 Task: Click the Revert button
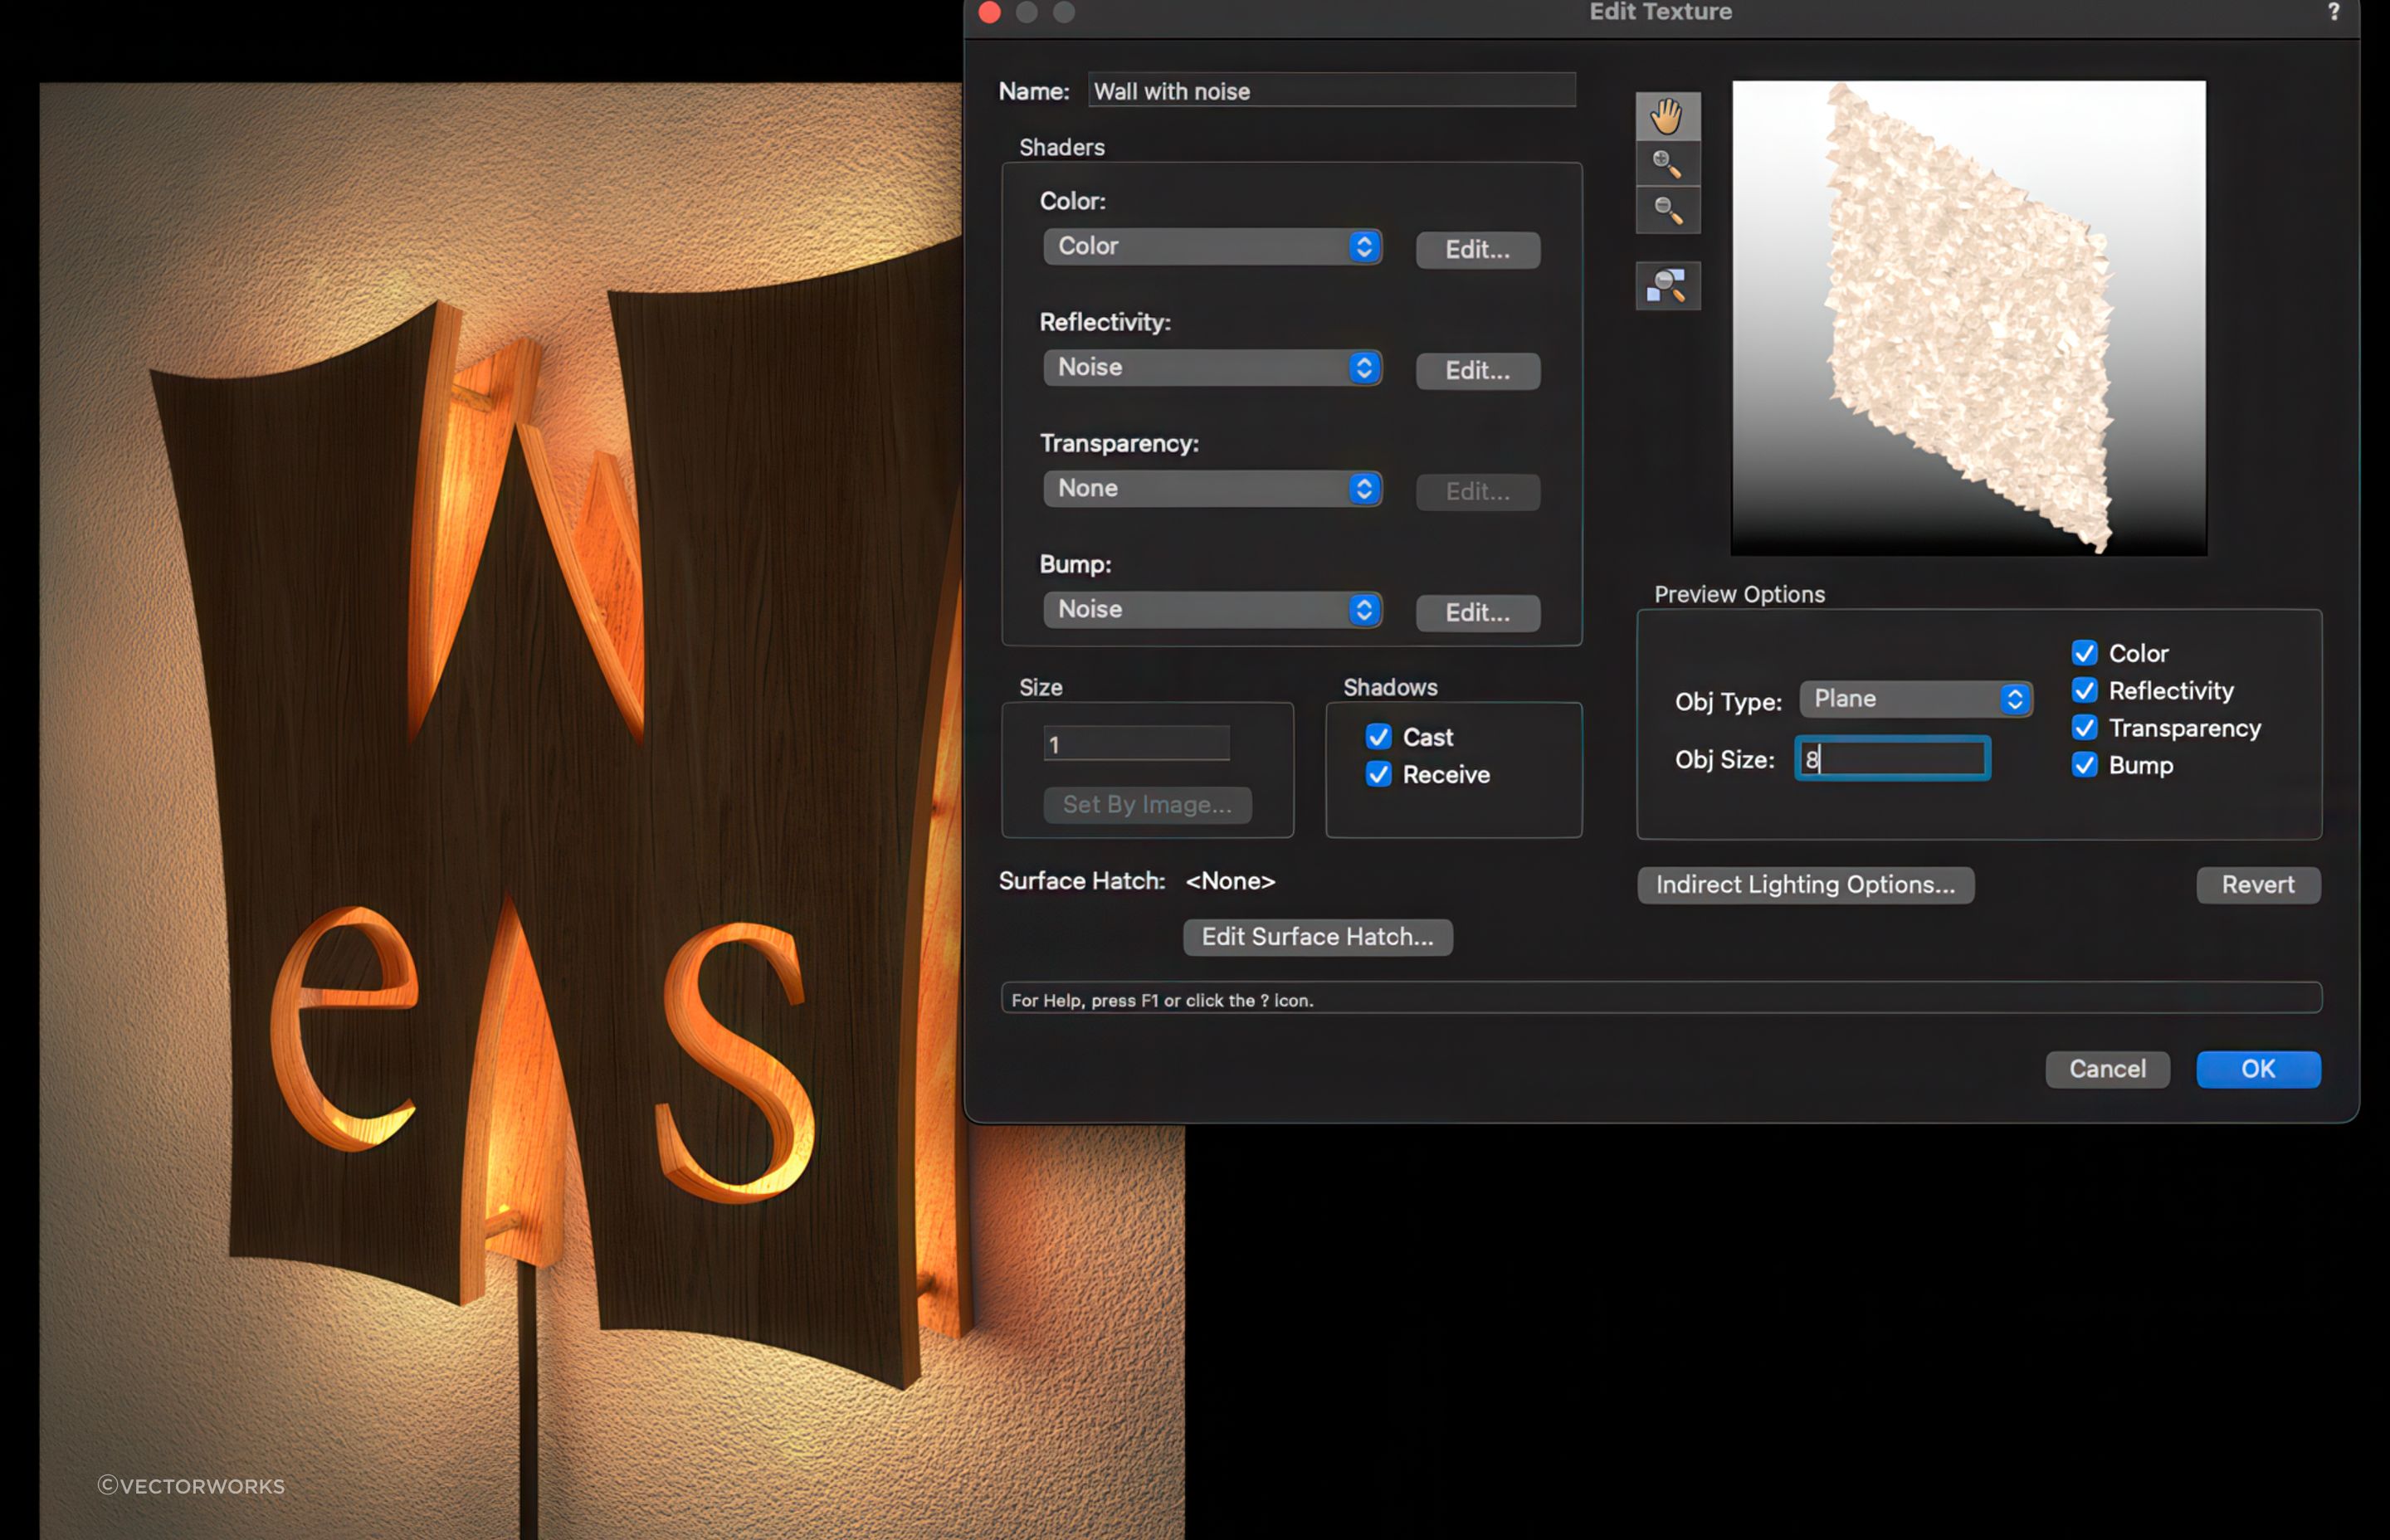2257,885
